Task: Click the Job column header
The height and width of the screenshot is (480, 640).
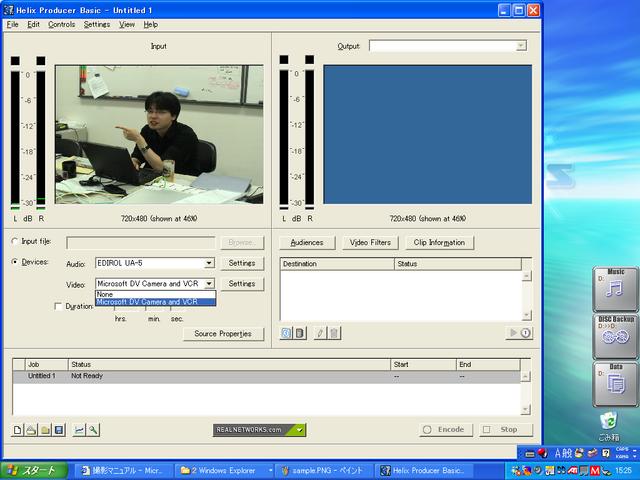Action: [47, 364]
